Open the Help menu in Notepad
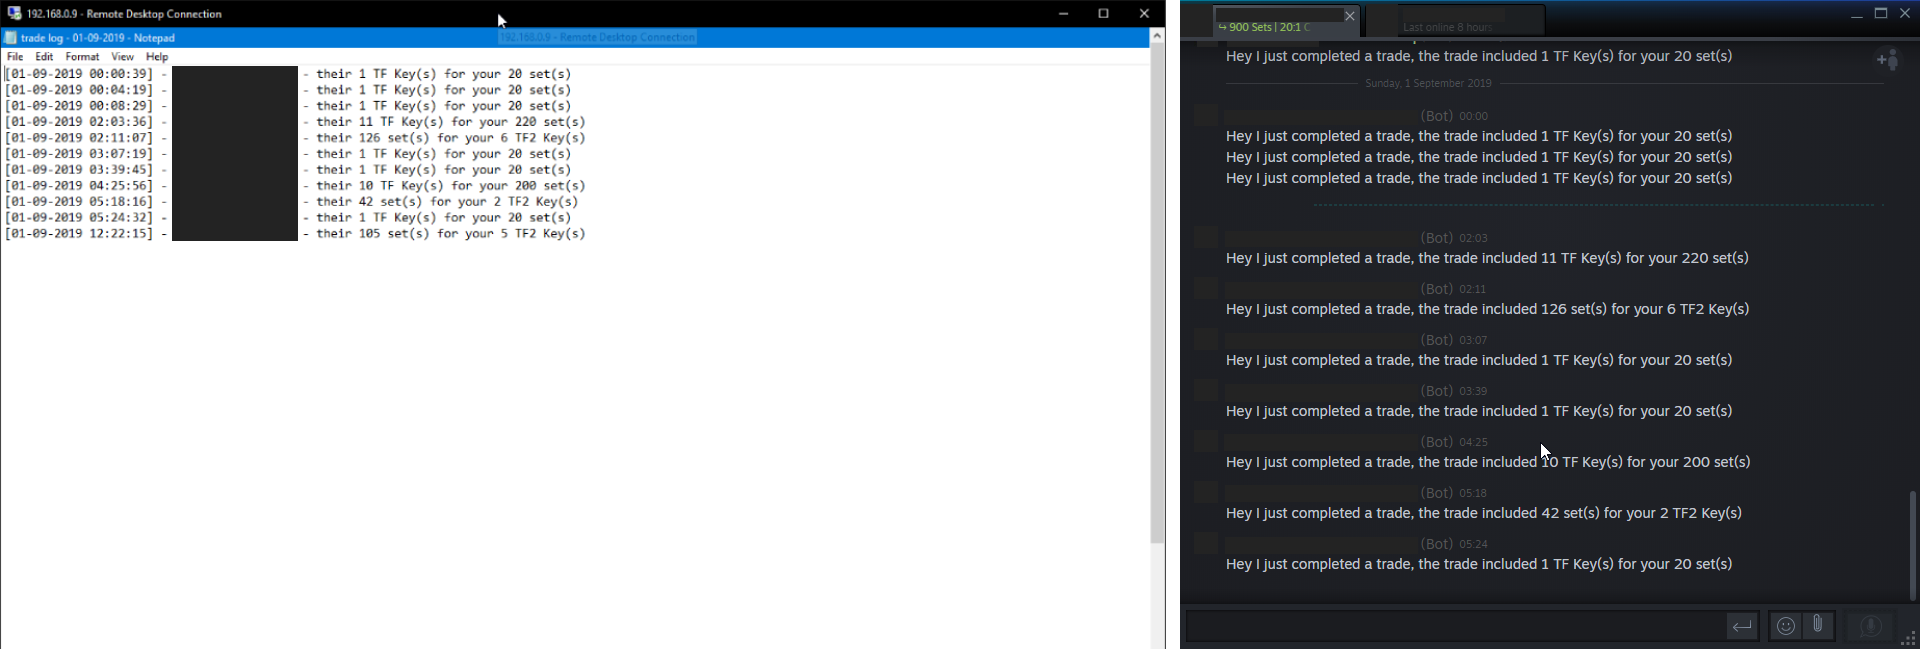This screenshot has width=1920, height=649. pyautogui.click(x=157, y=57)
